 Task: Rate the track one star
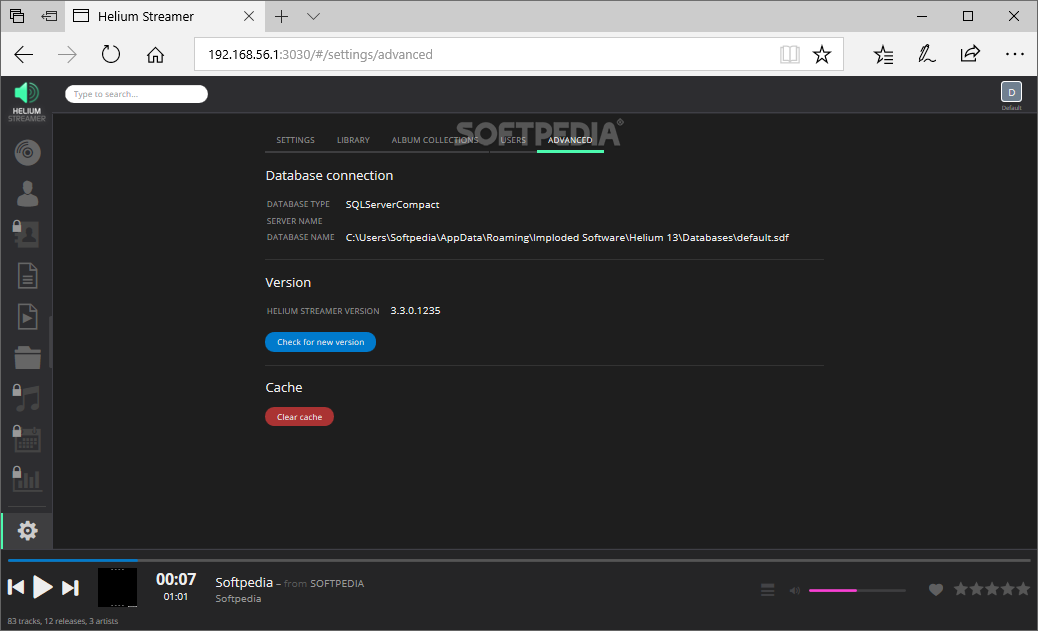tap(961, 589)
